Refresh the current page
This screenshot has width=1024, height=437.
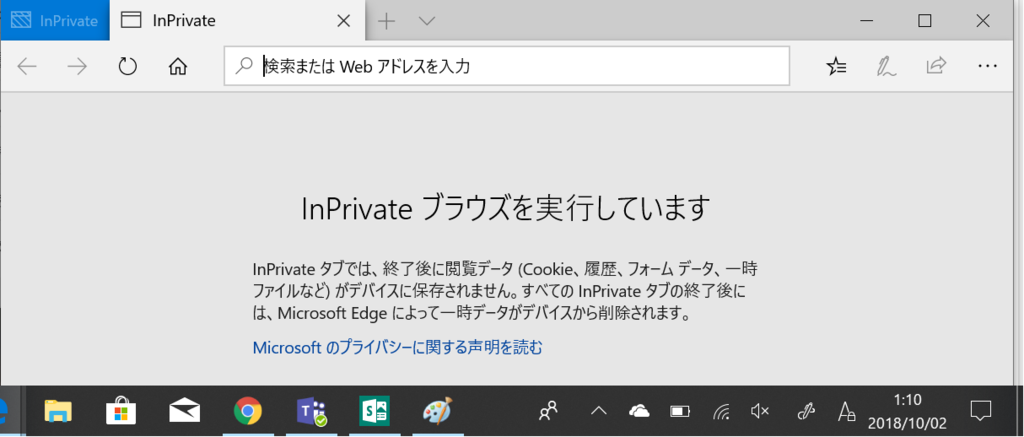pos(127,66)
